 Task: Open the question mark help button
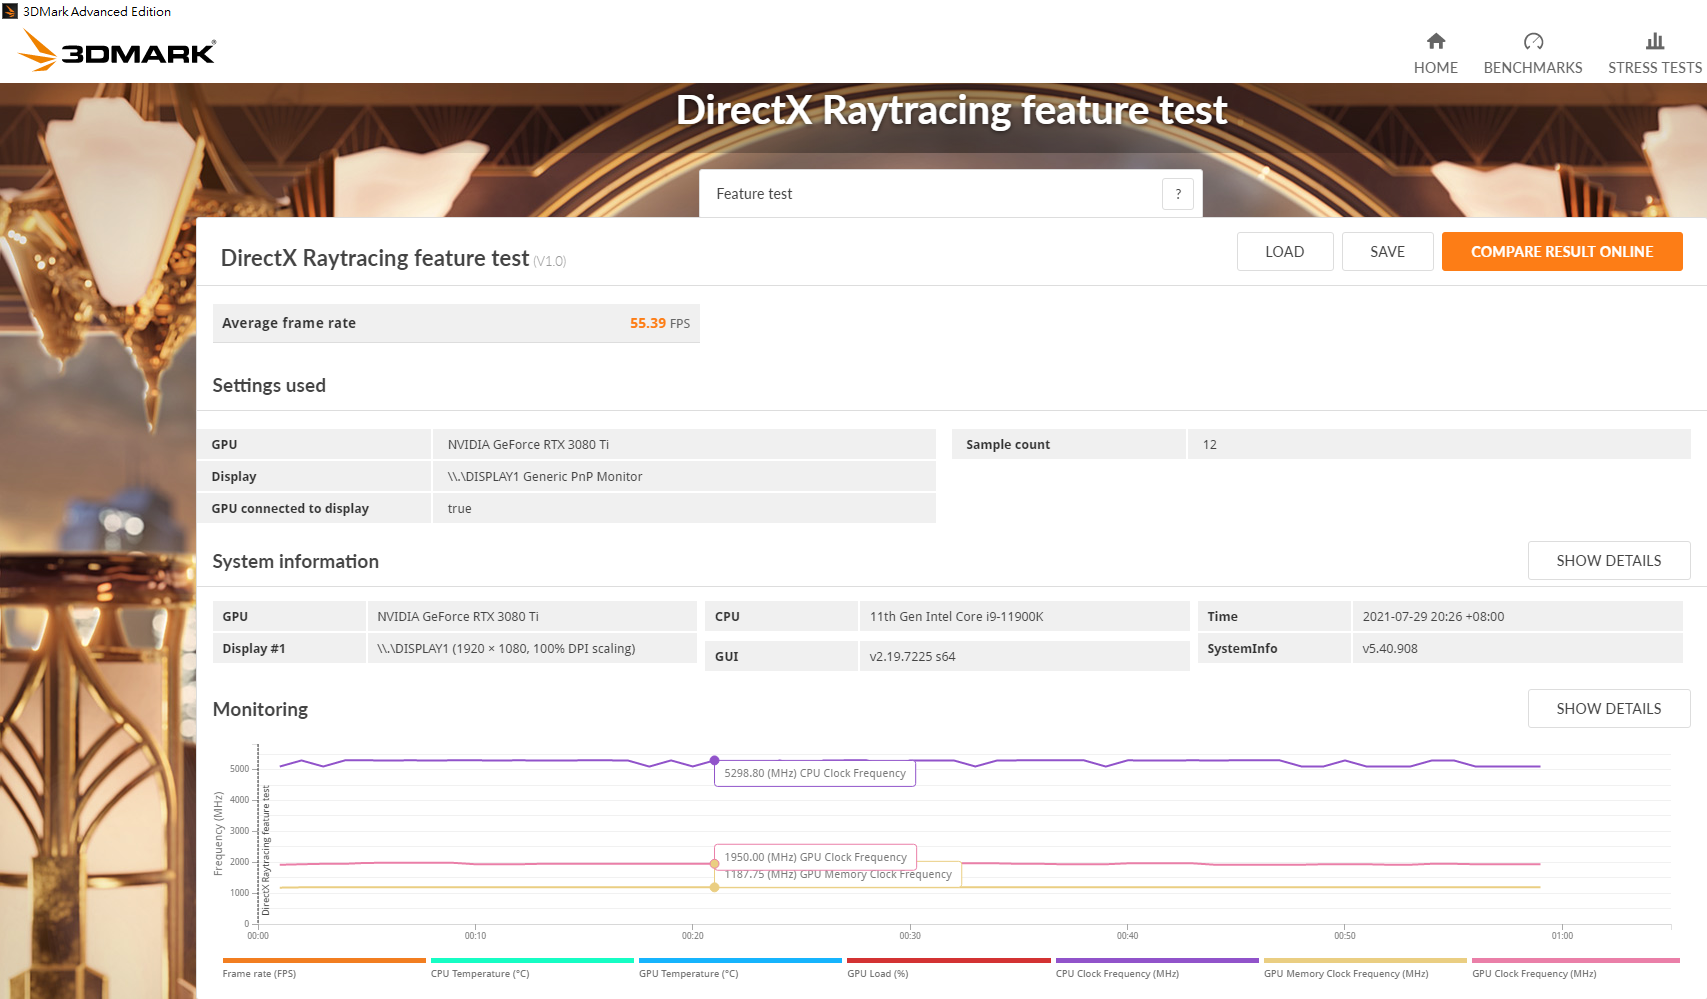(1178, 194)
